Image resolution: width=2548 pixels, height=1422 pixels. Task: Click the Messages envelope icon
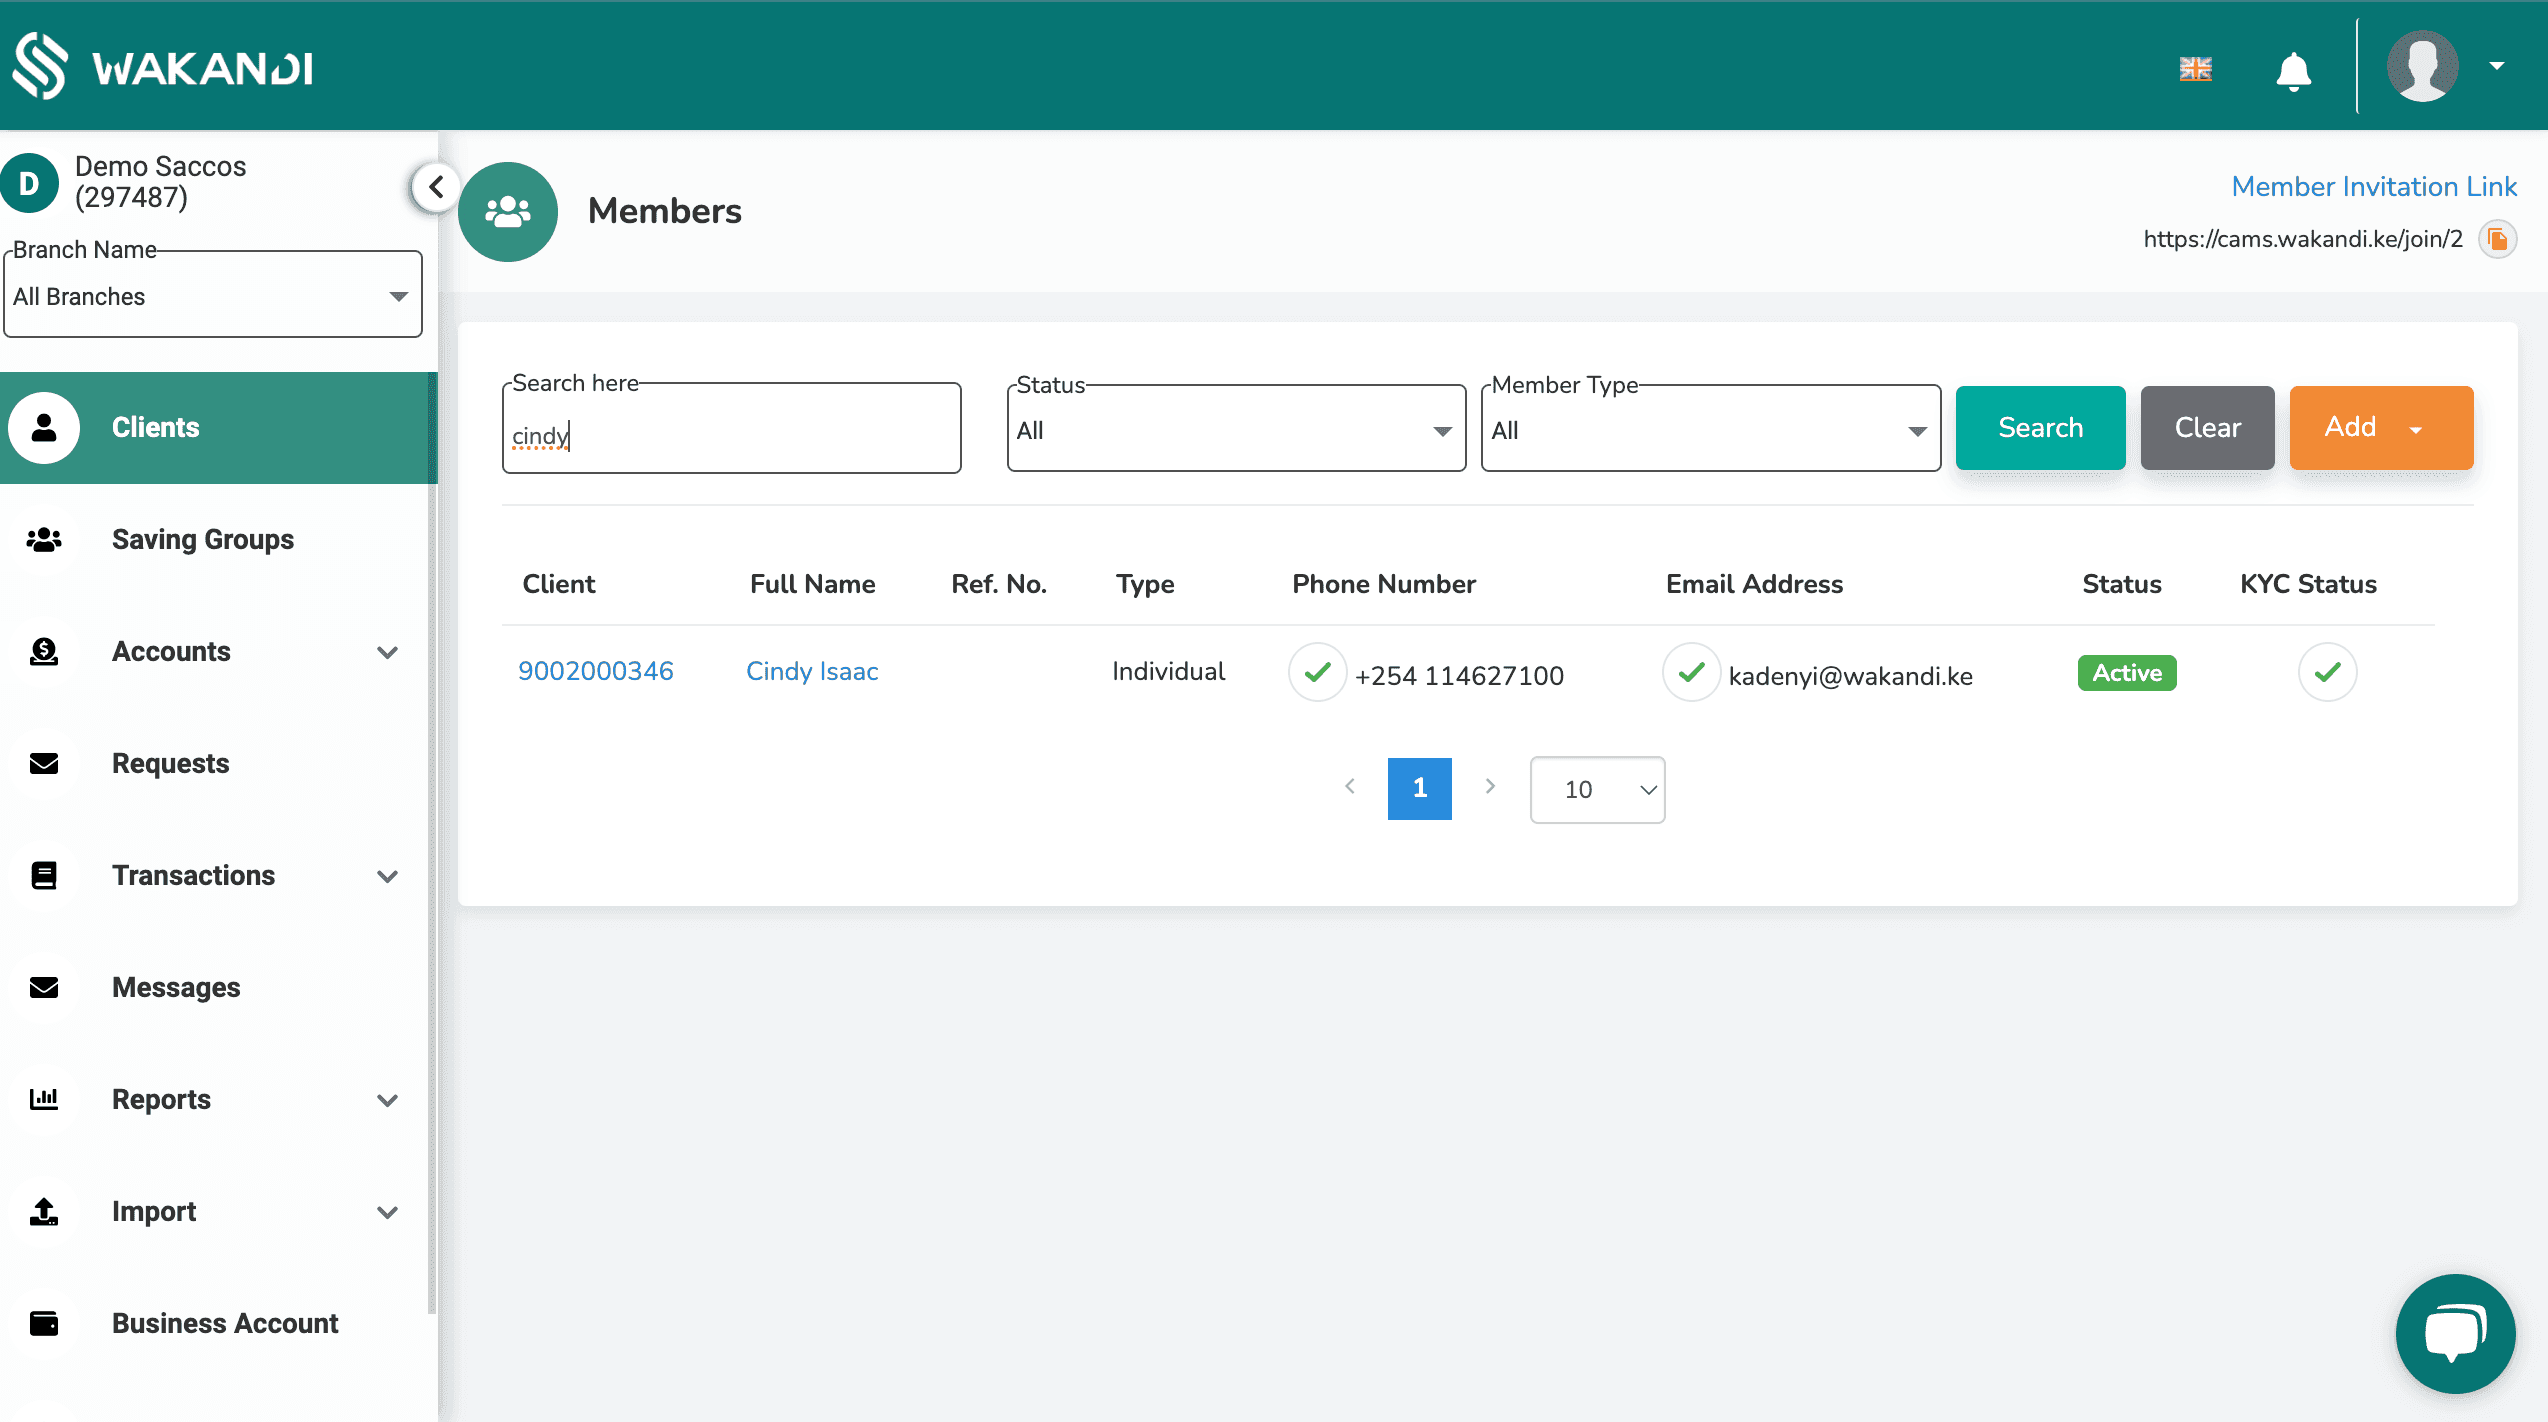pyautogui.click(x=44, y=987)
